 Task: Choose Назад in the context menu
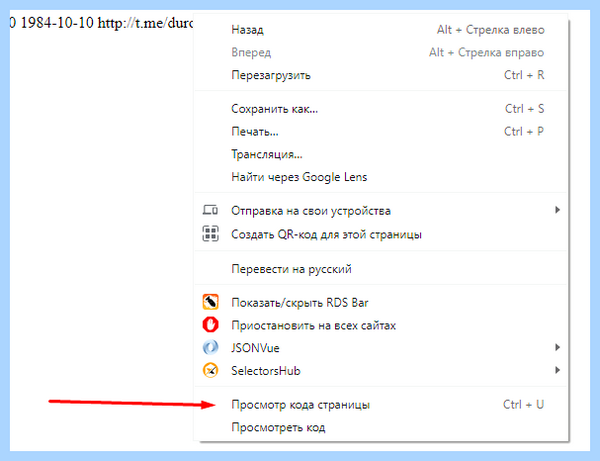(381, 29)
